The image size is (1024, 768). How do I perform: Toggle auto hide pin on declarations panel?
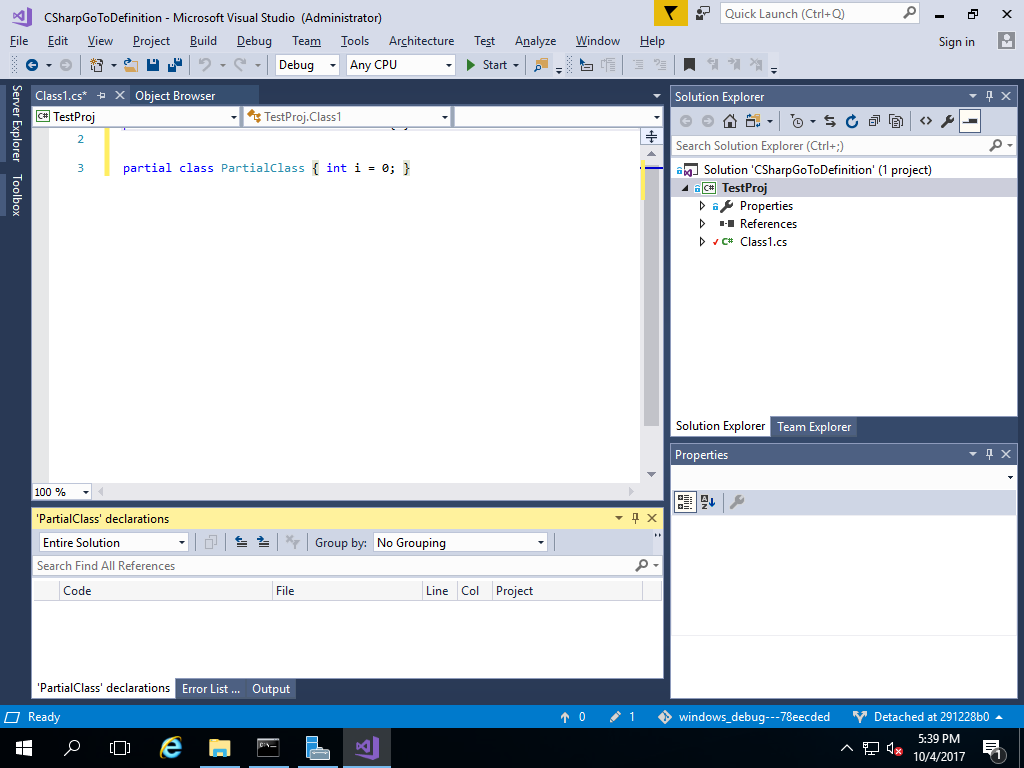[635, 518]
